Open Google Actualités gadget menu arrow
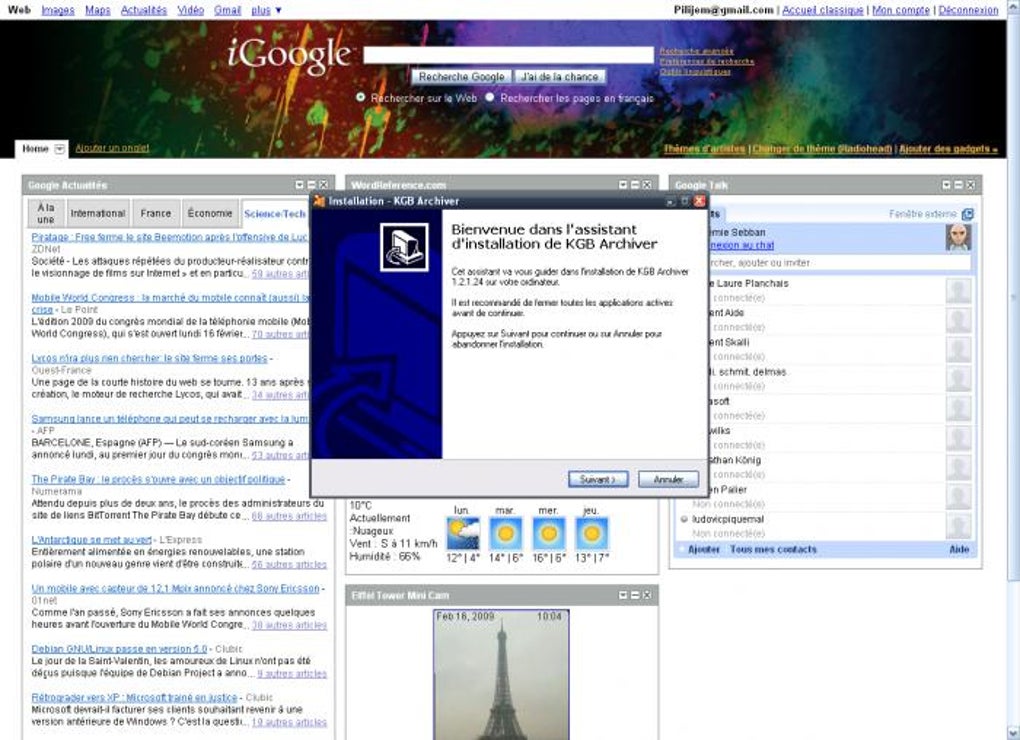This screenshot has width=1020, height=740. tap(299, 185)
